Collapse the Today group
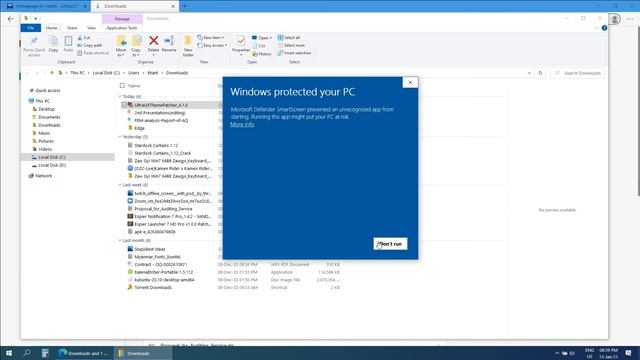The height and width of the screenshot is (360, 640). point(120,96)
